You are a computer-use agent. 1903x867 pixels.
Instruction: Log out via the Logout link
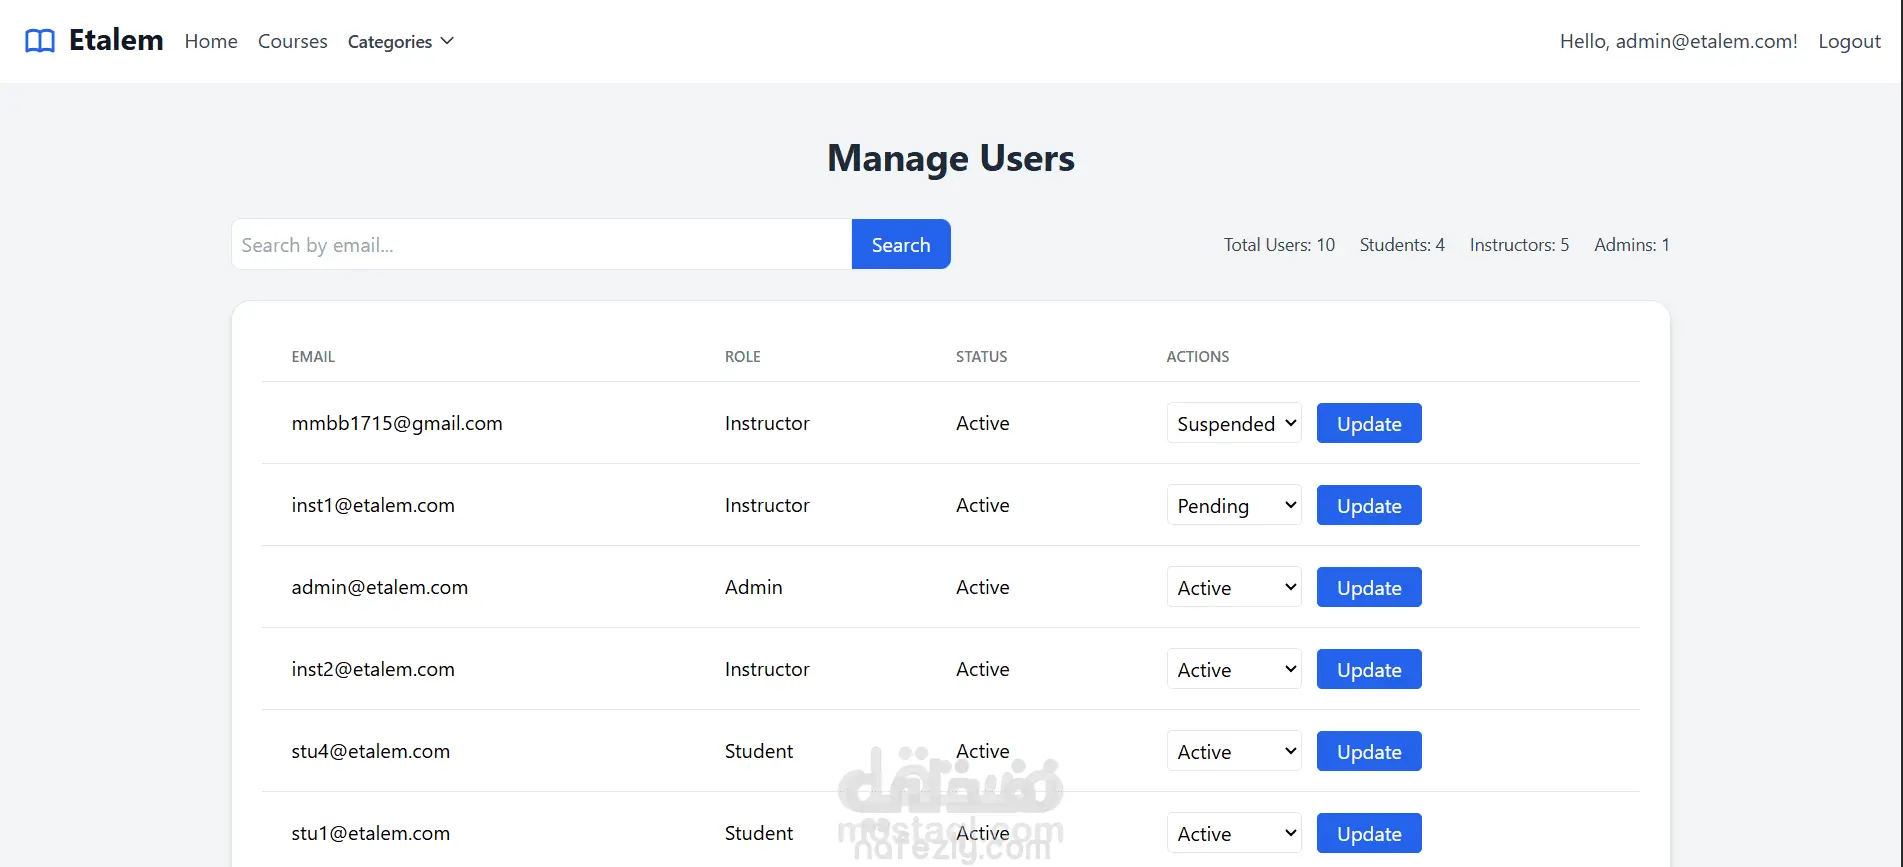[1849, 41]
